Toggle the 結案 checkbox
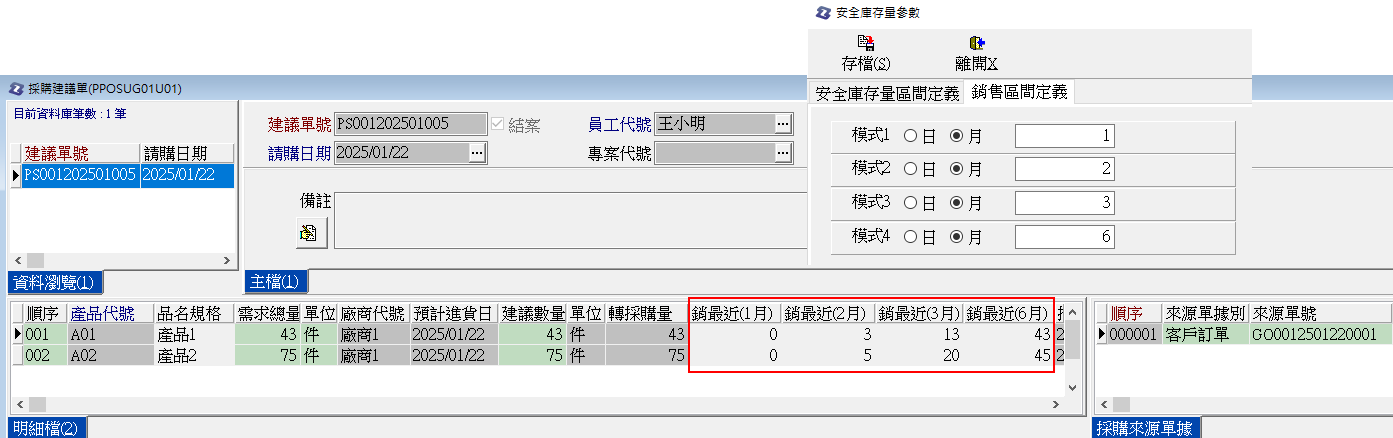Screen dimensions: 1393x438 (x=497, y=125)
